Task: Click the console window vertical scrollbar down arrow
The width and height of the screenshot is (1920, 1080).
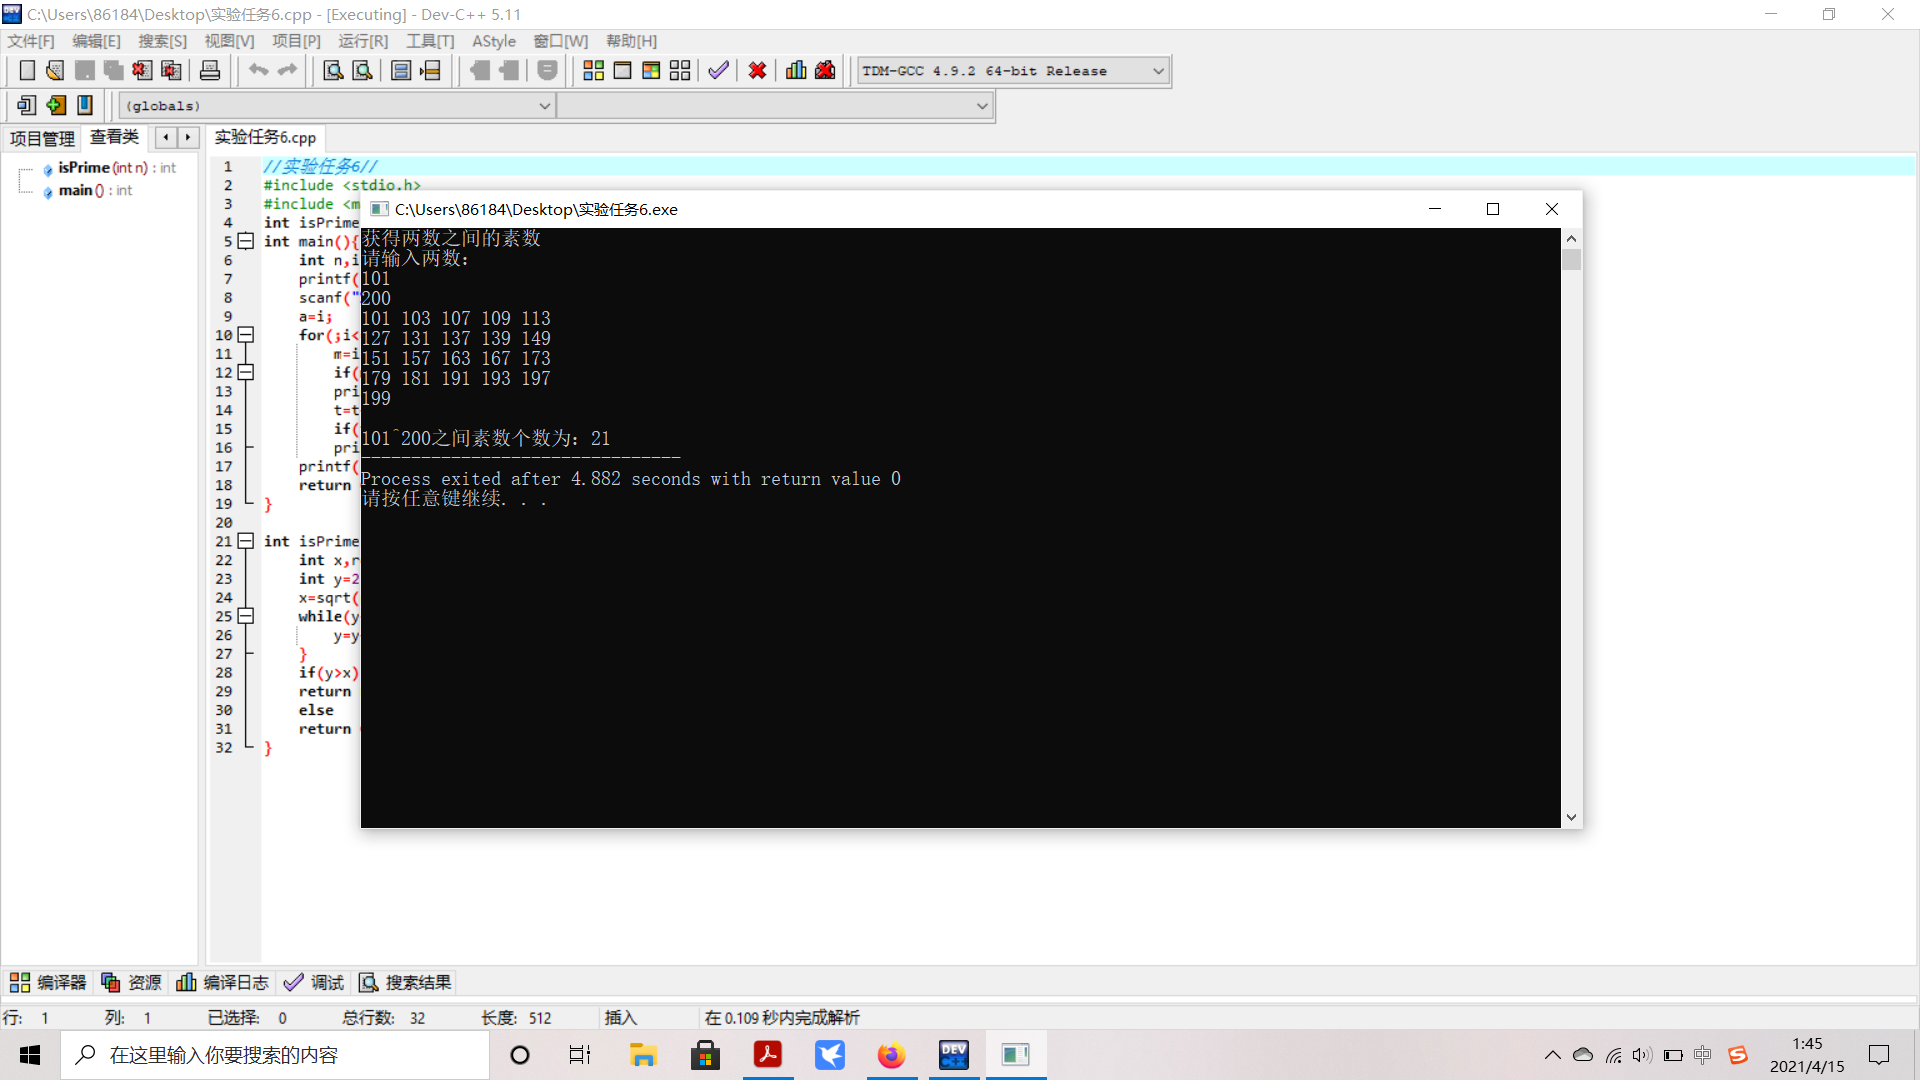Action: pyautogui.click(x=1571, y=817)
